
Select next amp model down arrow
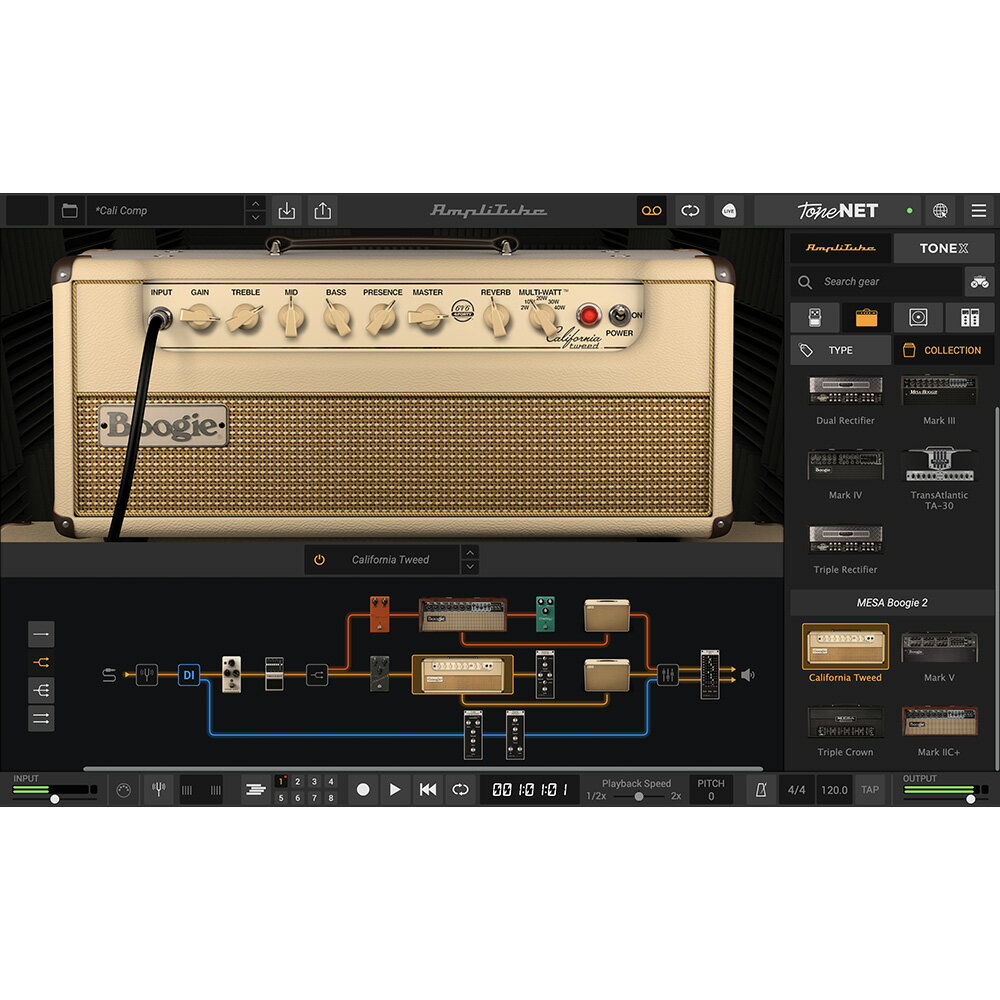[x=470, y=567]
